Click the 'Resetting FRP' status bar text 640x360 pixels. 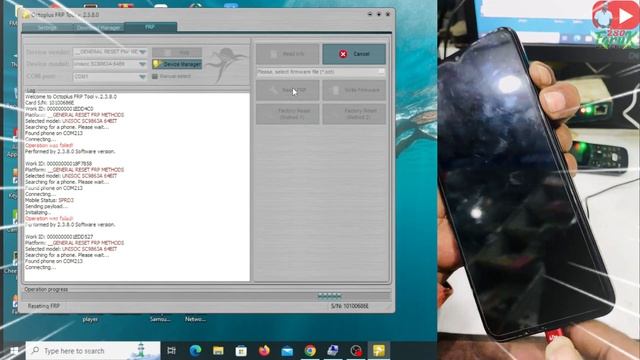[x=44, y=306]
